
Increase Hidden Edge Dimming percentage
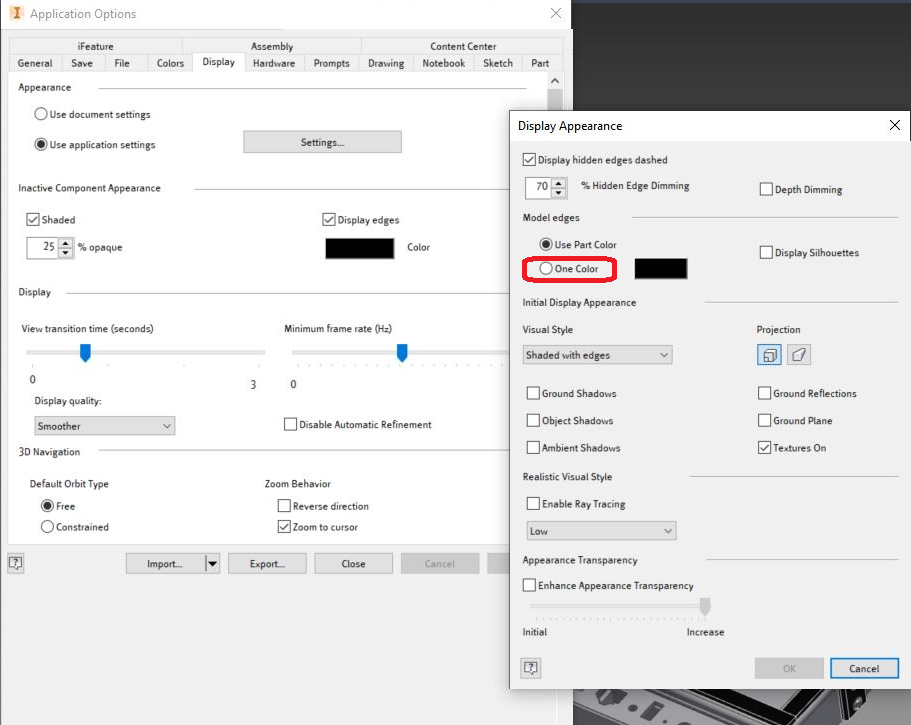pos(558,184)
